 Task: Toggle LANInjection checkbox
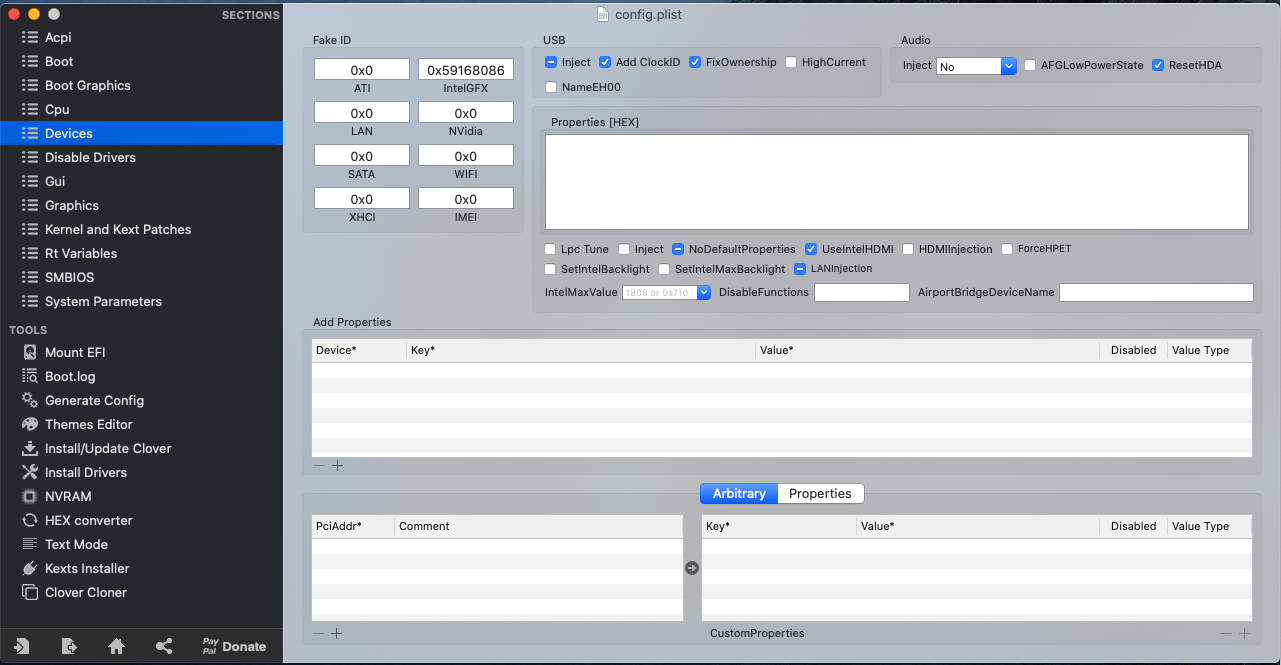[x=800, y=269]
